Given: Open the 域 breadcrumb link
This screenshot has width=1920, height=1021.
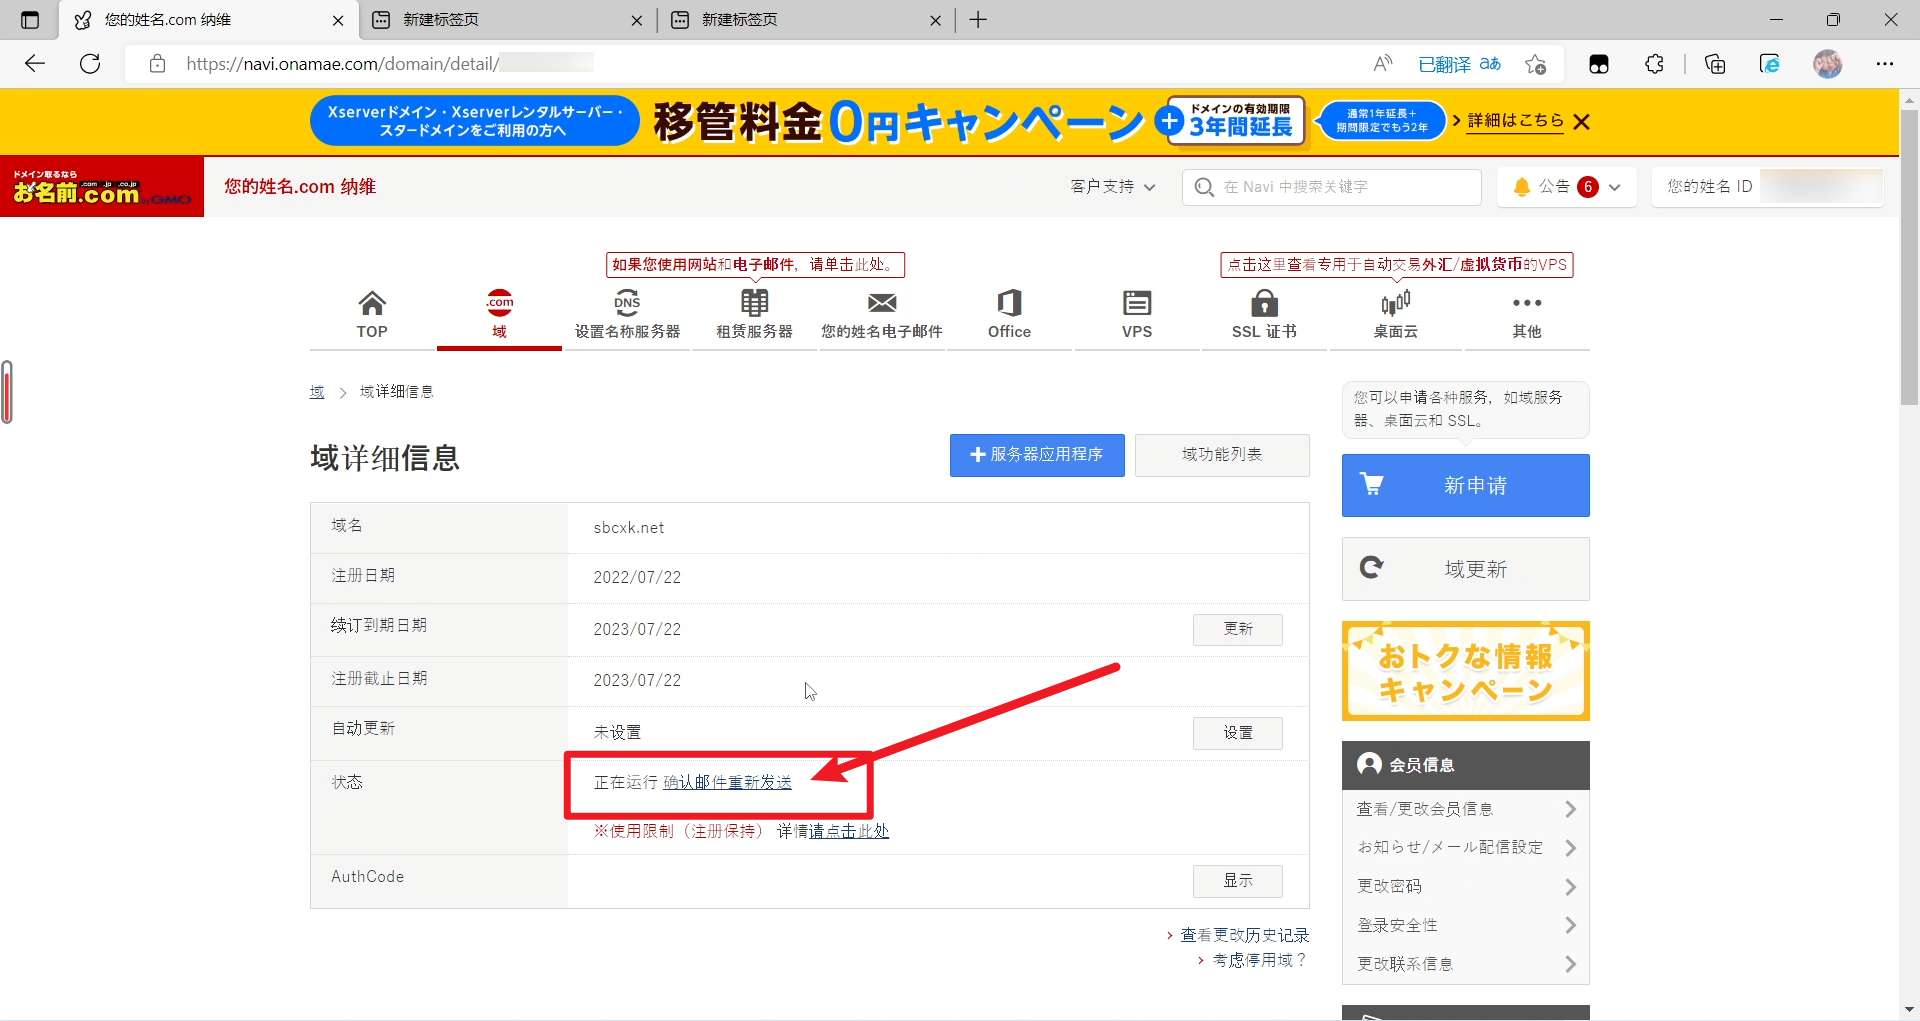Looking at the screenshot, I should [315, 391].
